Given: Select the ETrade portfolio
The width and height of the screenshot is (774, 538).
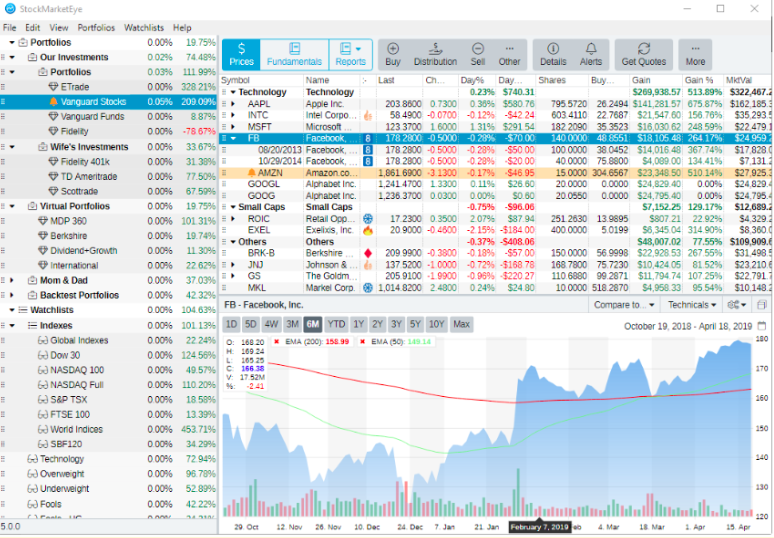Looking at the screenshot, I should 109,87.
